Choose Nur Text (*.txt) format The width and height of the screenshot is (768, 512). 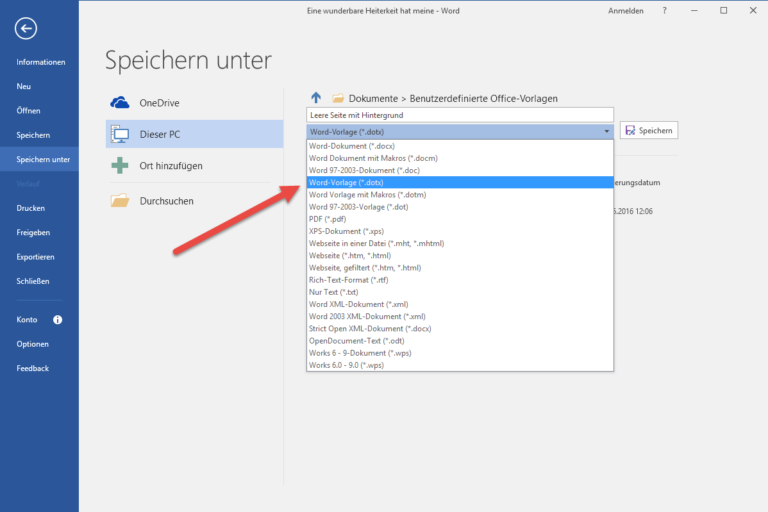[460, 292]
